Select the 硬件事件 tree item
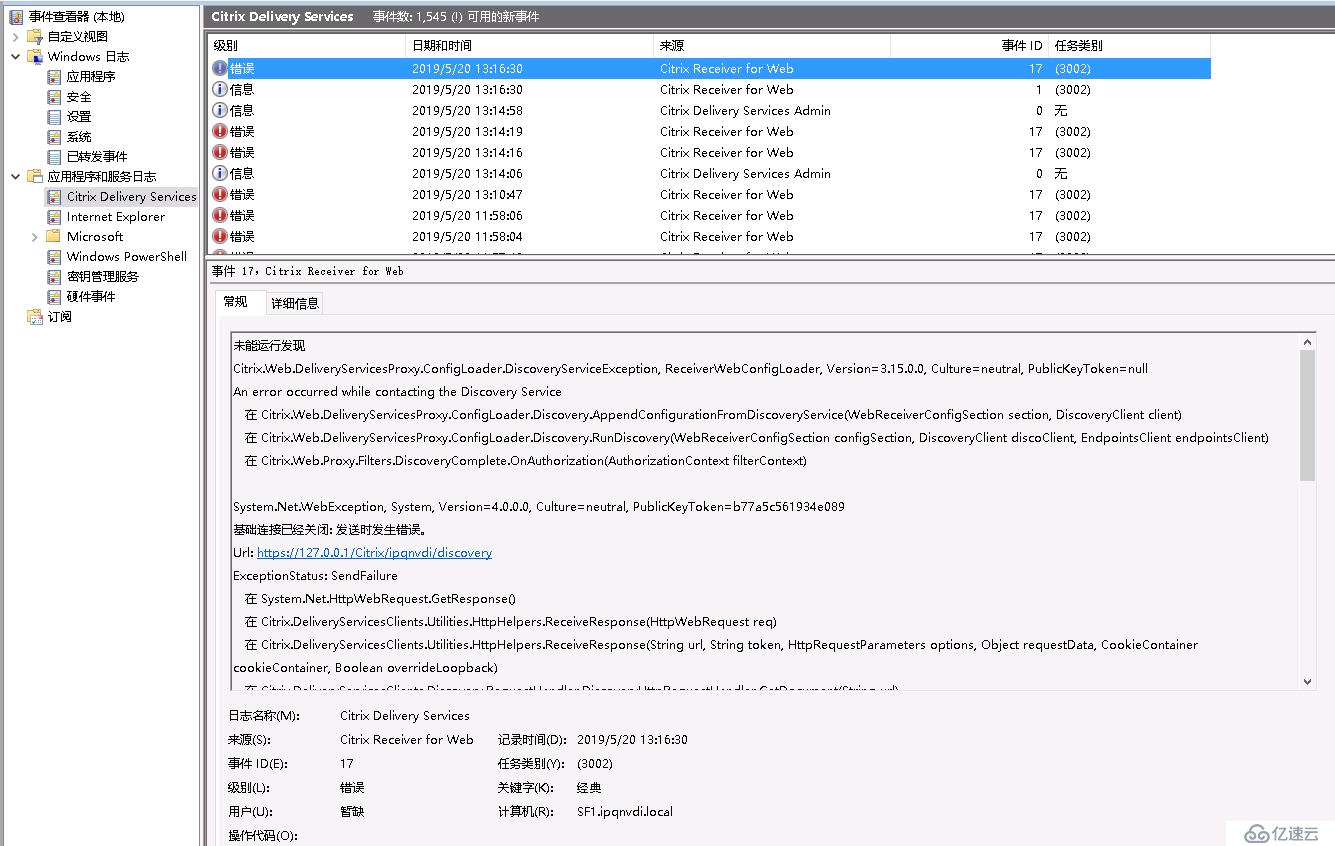1335x846 pixels. click(91, 297)
